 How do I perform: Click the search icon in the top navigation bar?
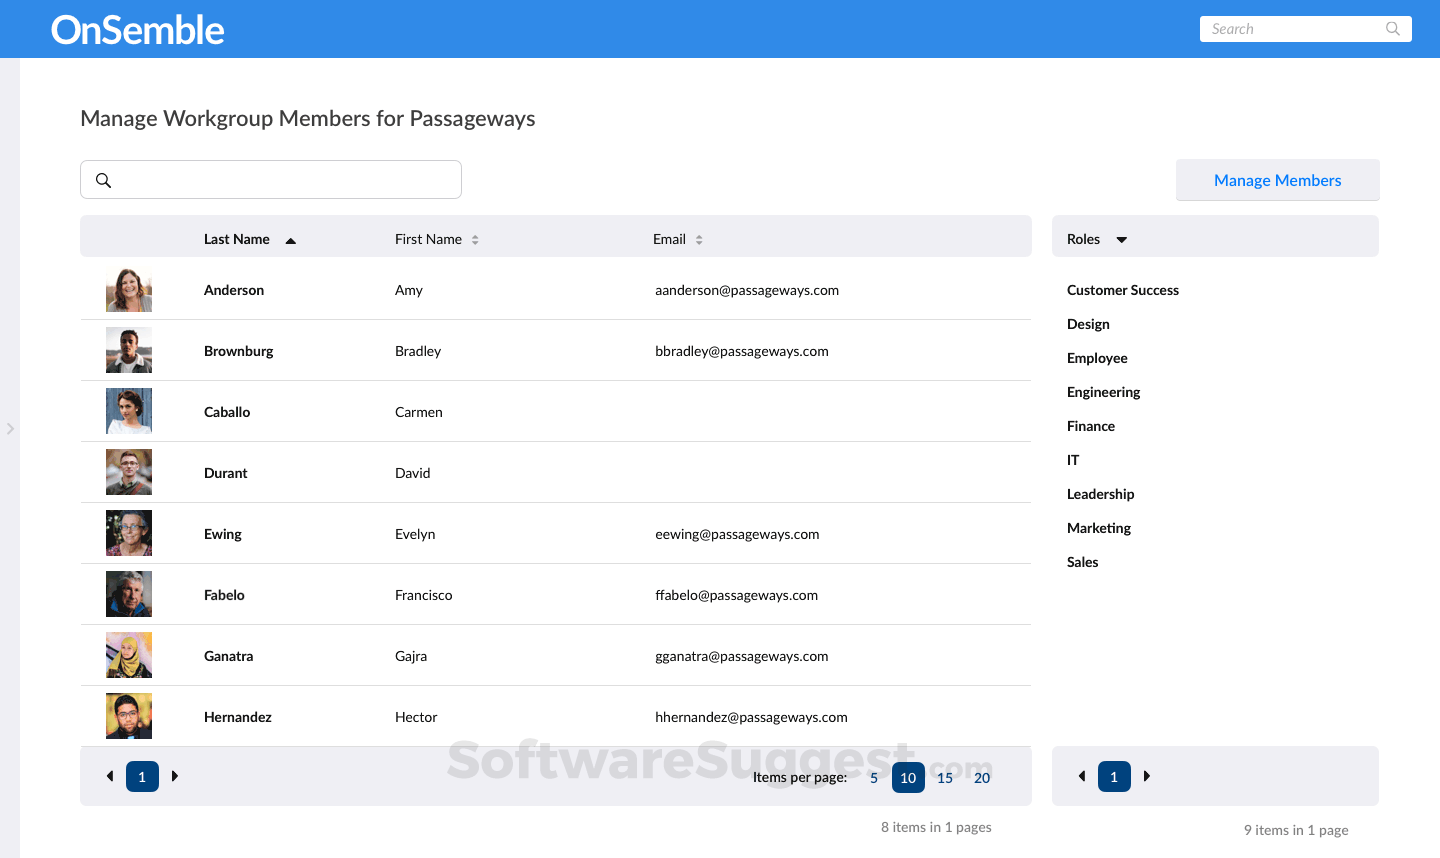tap(1392, 28)
